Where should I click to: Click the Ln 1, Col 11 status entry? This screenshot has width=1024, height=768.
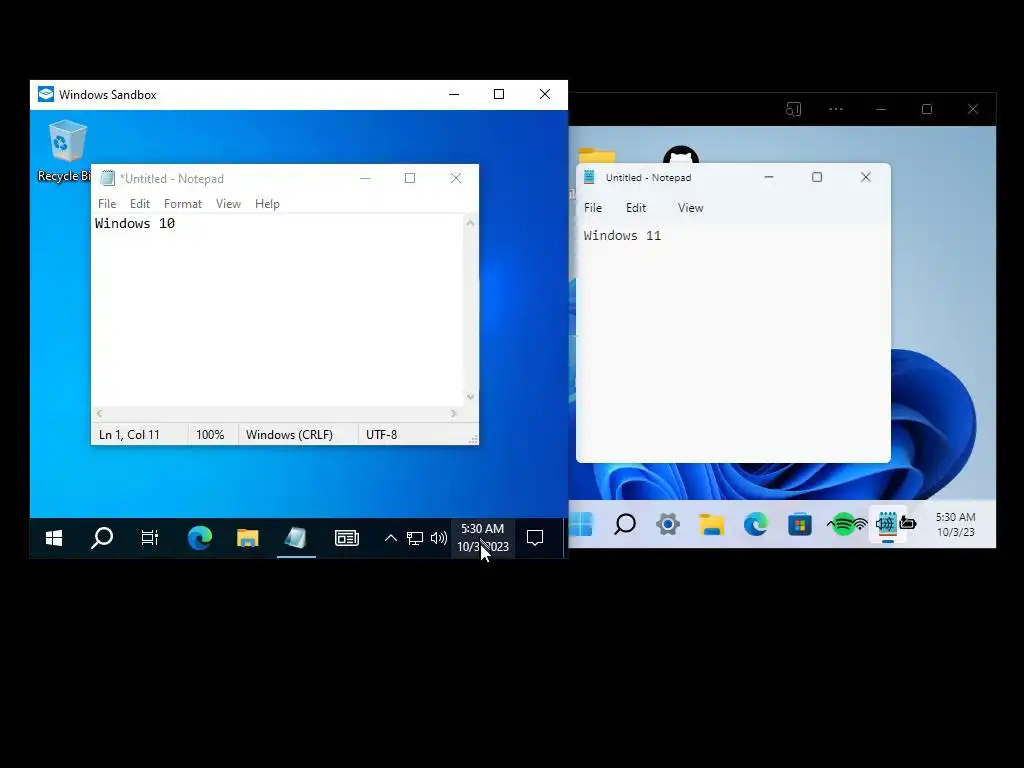(129, 435)
